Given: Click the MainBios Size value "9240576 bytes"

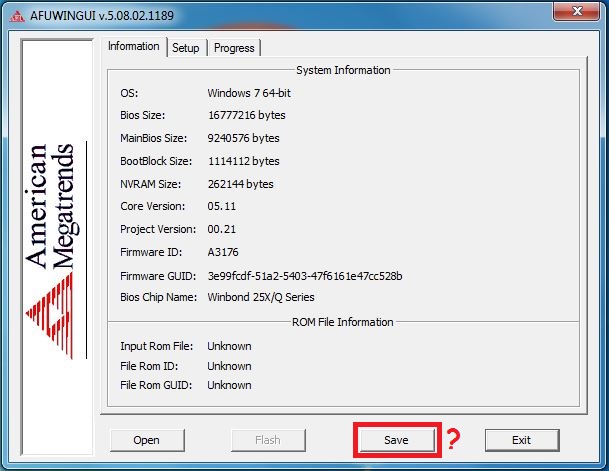Looking at the screenshot, I should pos(244,138).
